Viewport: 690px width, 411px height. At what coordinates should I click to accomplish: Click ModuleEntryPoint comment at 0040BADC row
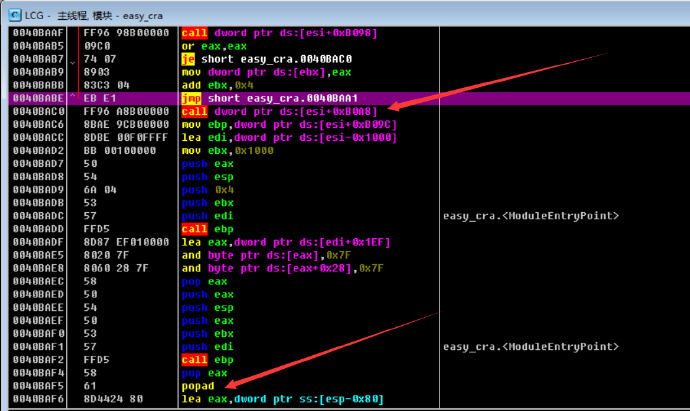tap(531, 216)
